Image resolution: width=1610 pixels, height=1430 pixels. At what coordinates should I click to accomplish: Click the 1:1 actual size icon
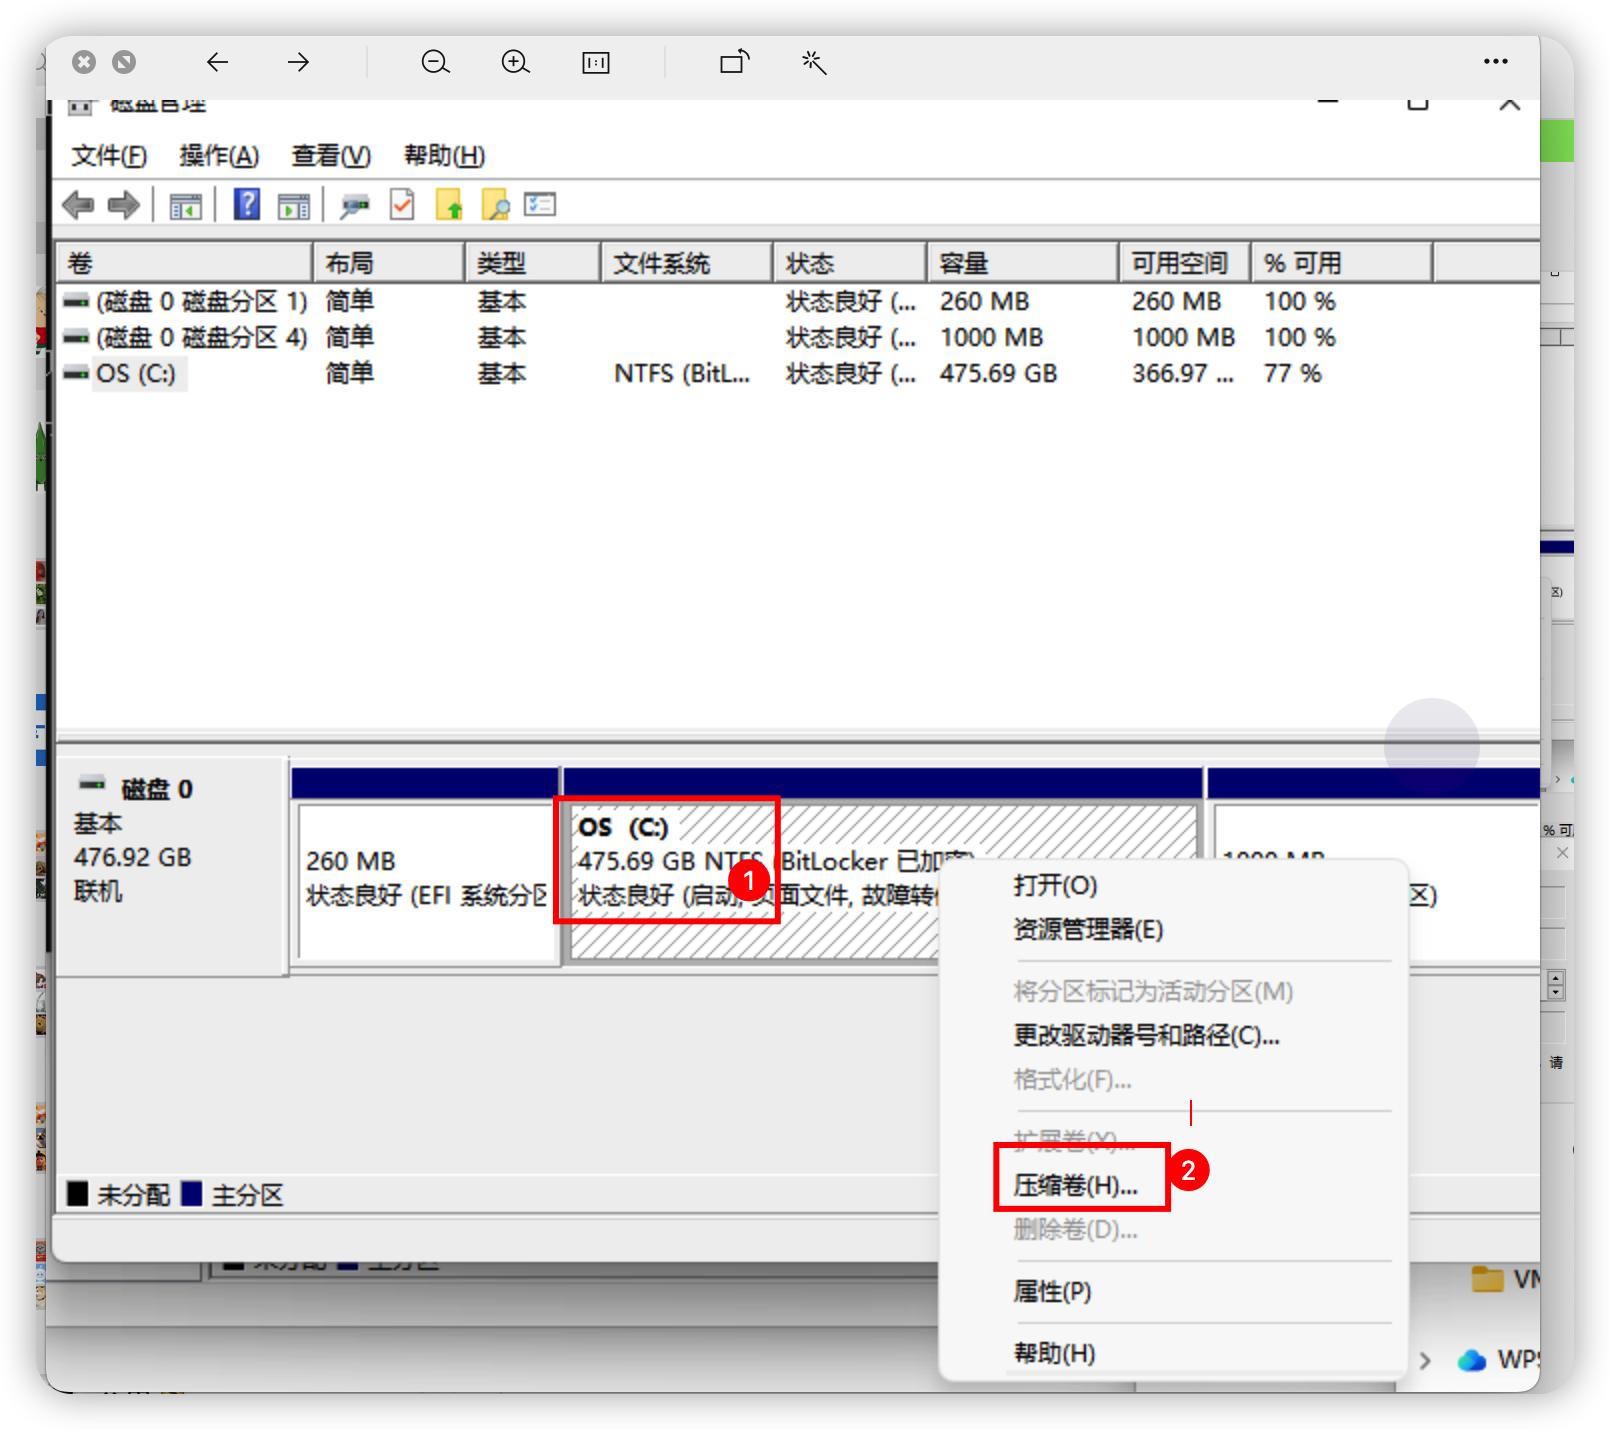tap(596, 63)
